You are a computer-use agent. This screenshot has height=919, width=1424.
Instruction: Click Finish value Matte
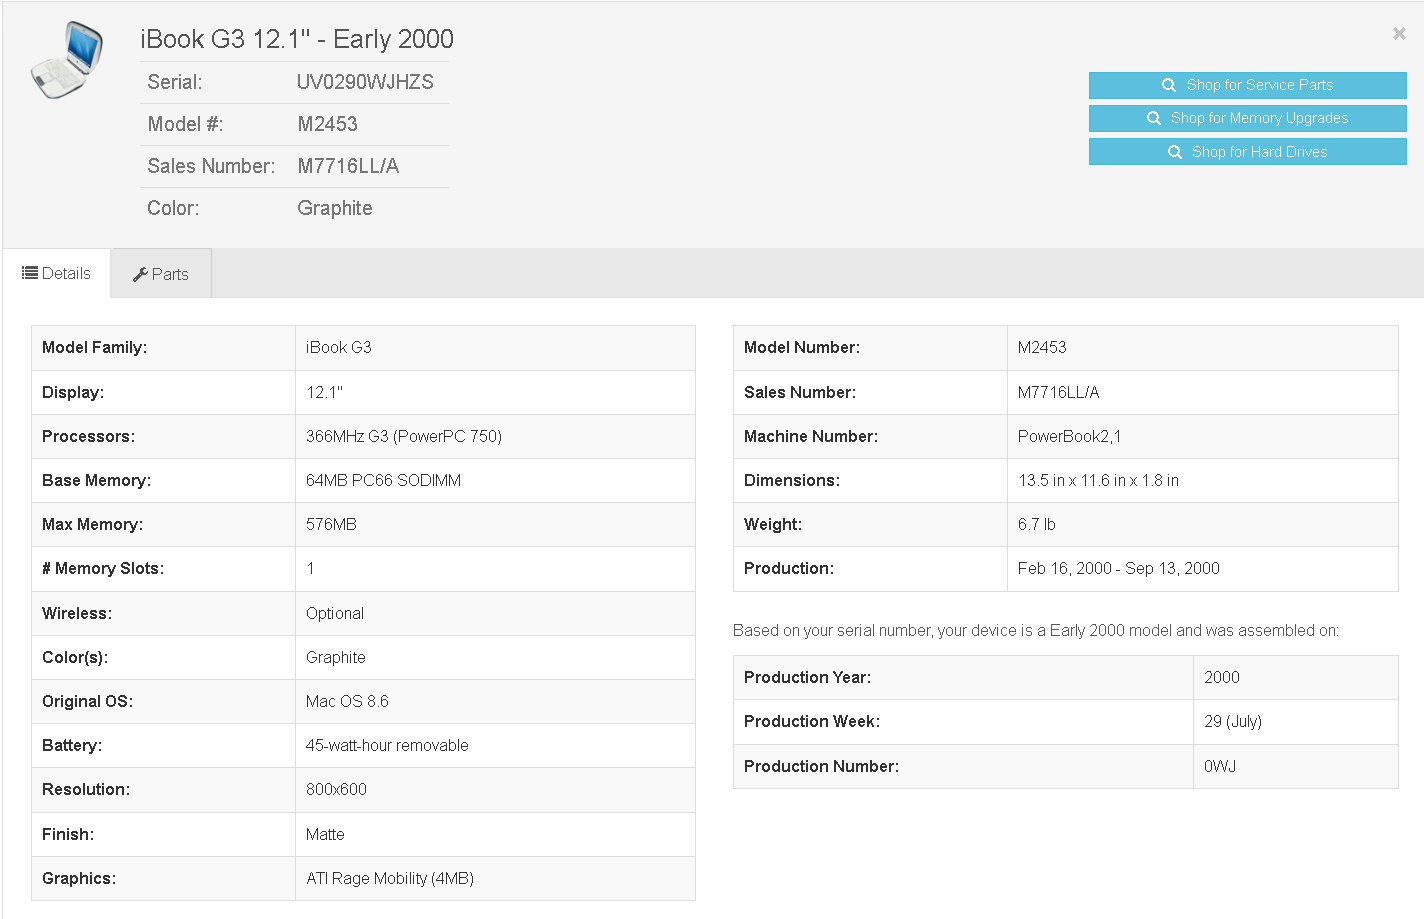tap(325, 834)
